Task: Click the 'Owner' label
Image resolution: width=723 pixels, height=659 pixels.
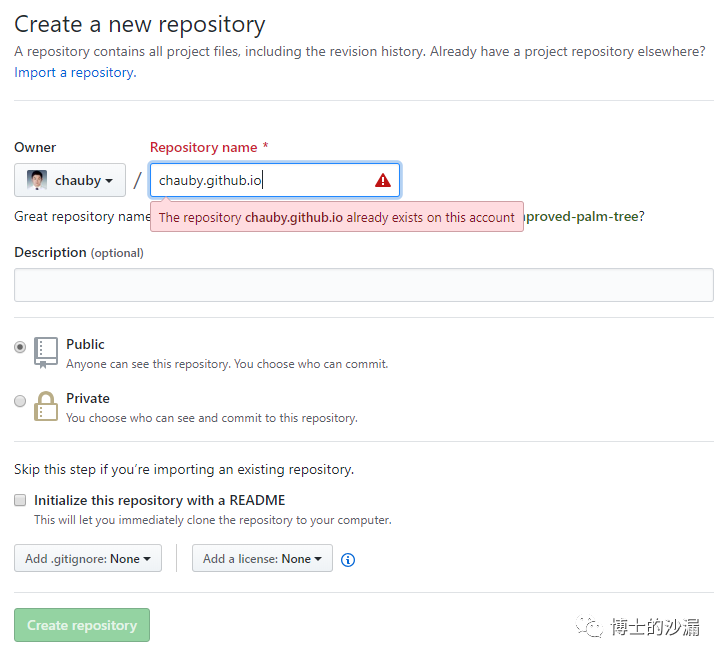Action: tap(35, 148)
